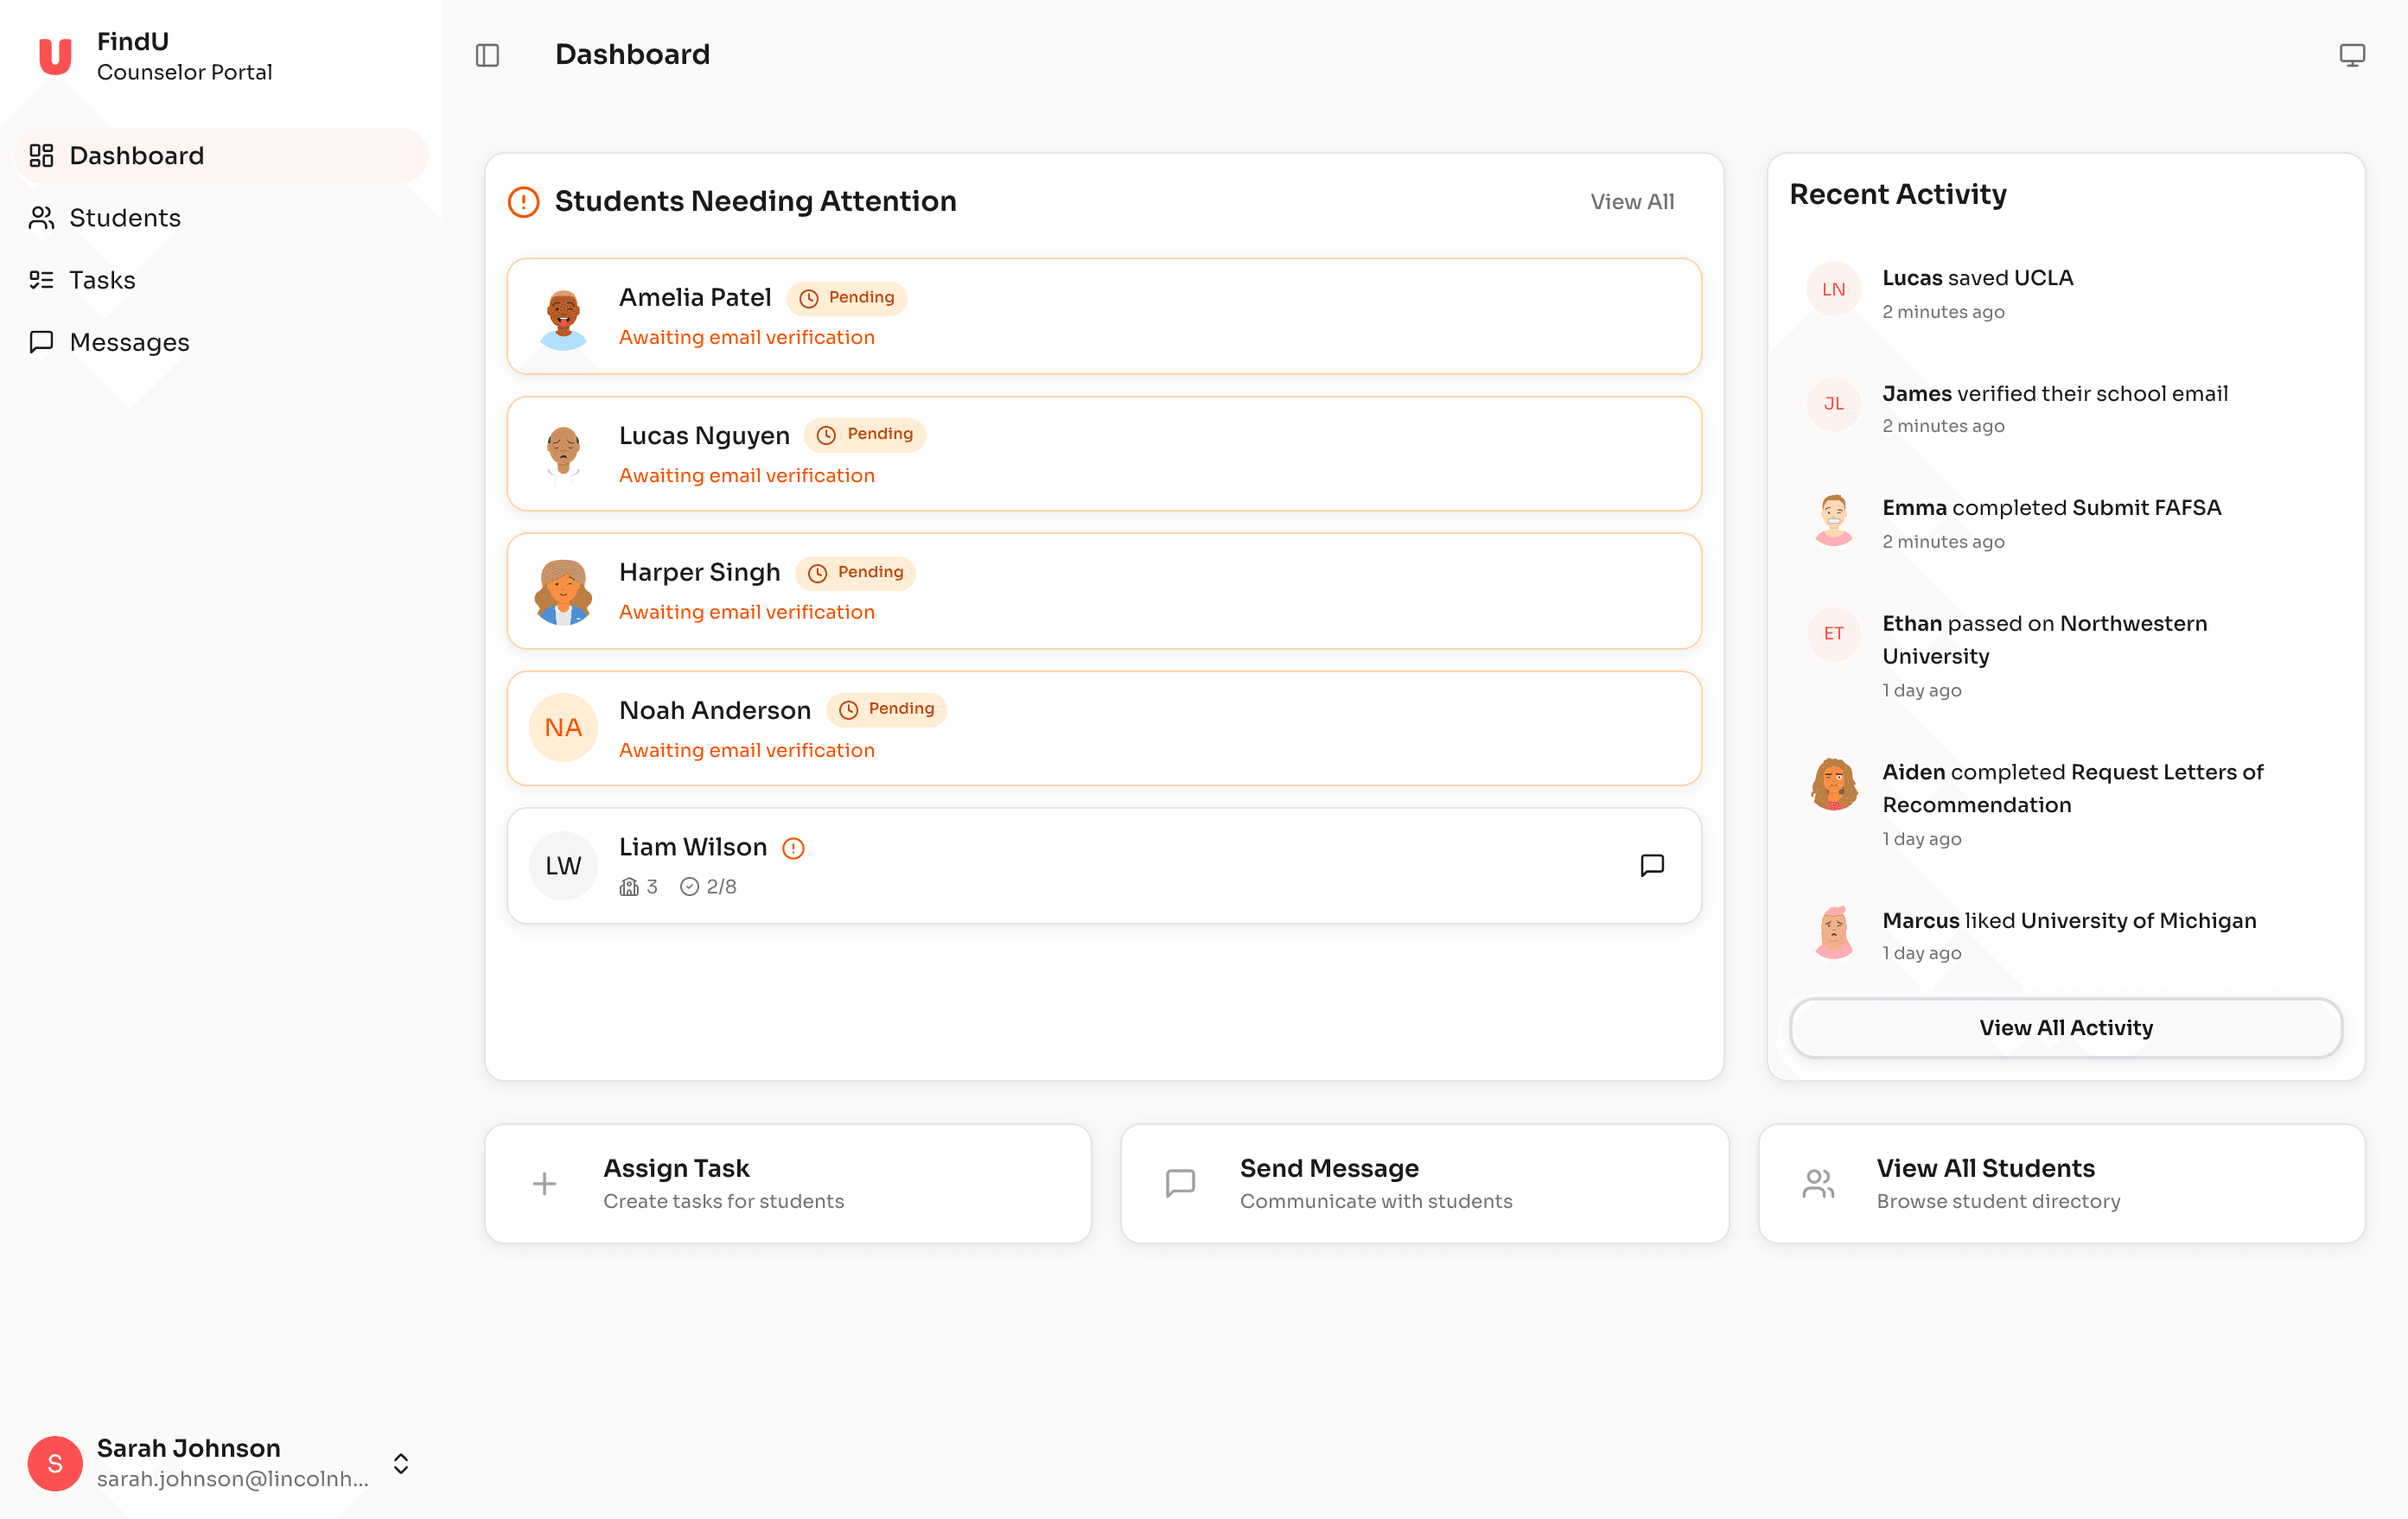Click View All Activity button
The width and height of the screenshot is (2408, 1519).
click(x=2064, y=1027)
